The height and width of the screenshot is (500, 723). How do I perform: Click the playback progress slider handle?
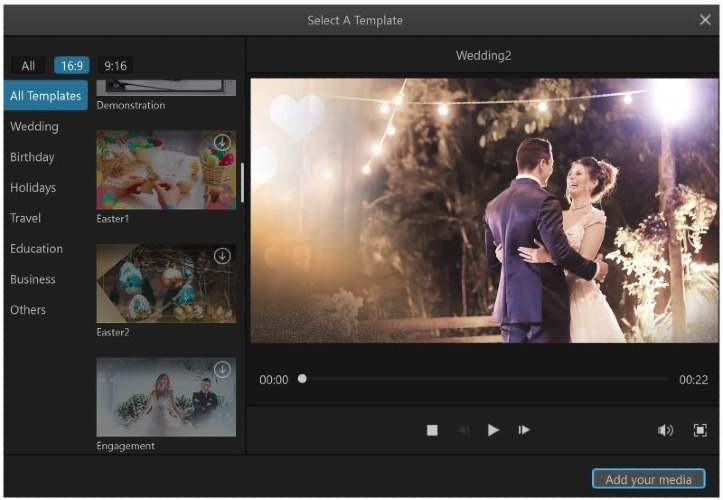(x=302, y=379)
